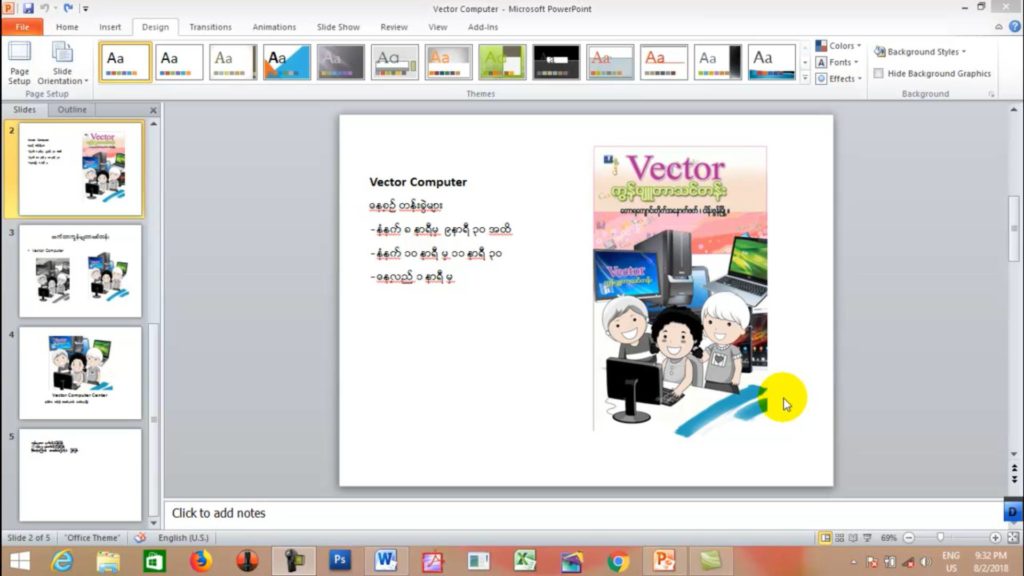The width and height of the screenshot is (1024, 576).
Task: Open the Background Styles dropdown
Action: point(920,52)
